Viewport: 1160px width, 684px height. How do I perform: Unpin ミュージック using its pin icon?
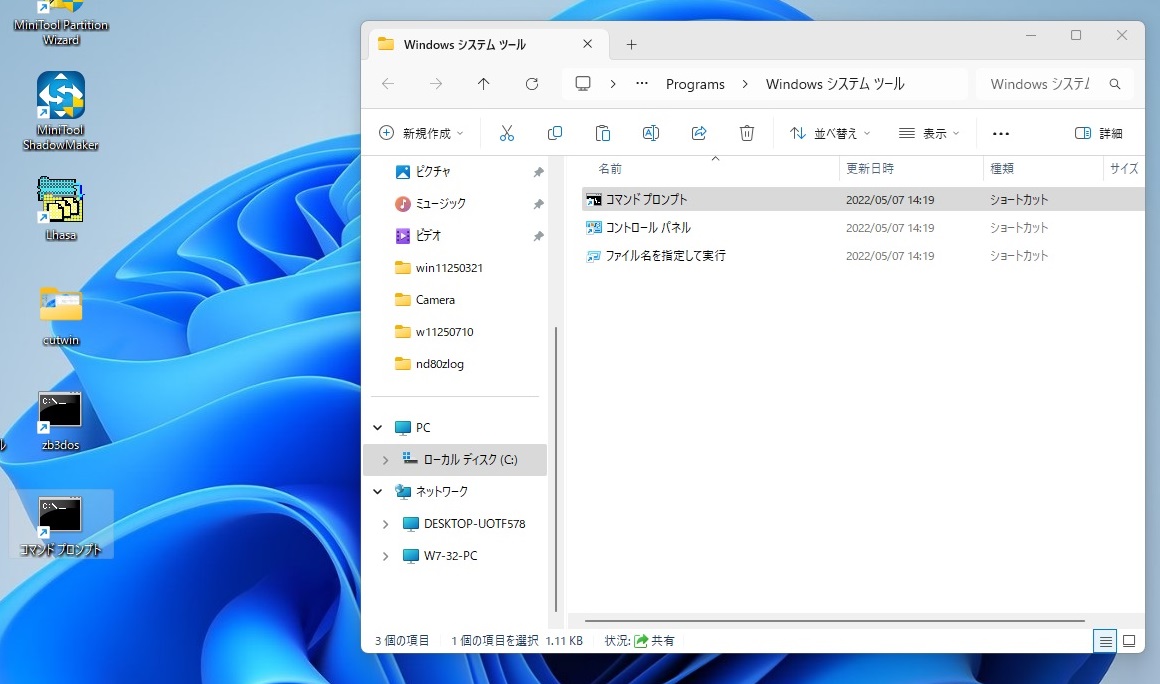[539, 204]
